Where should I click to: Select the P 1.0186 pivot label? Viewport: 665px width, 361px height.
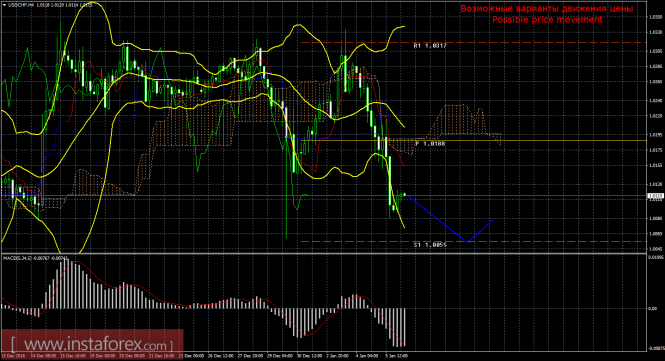coord(430,144)
